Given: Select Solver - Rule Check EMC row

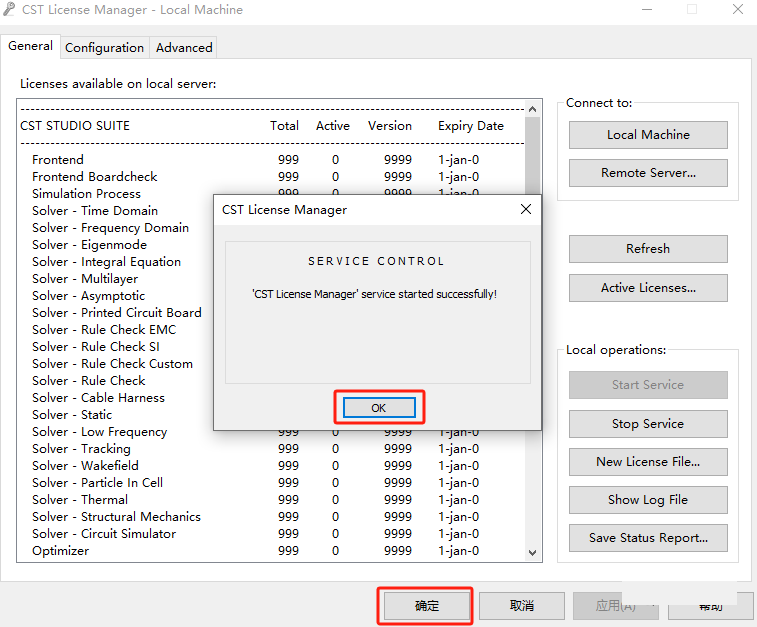Looking at the screenshot, I should point(116,330).
